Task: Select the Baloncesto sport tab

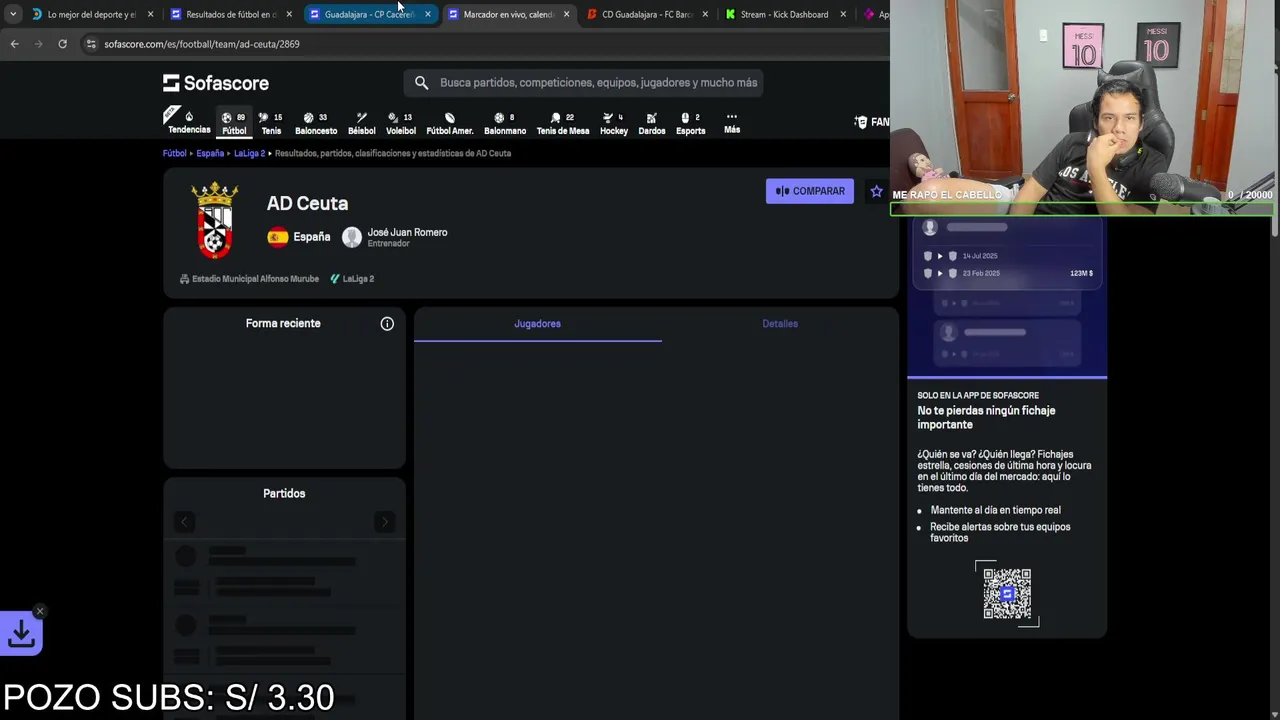Action: (x=316, y=123)
